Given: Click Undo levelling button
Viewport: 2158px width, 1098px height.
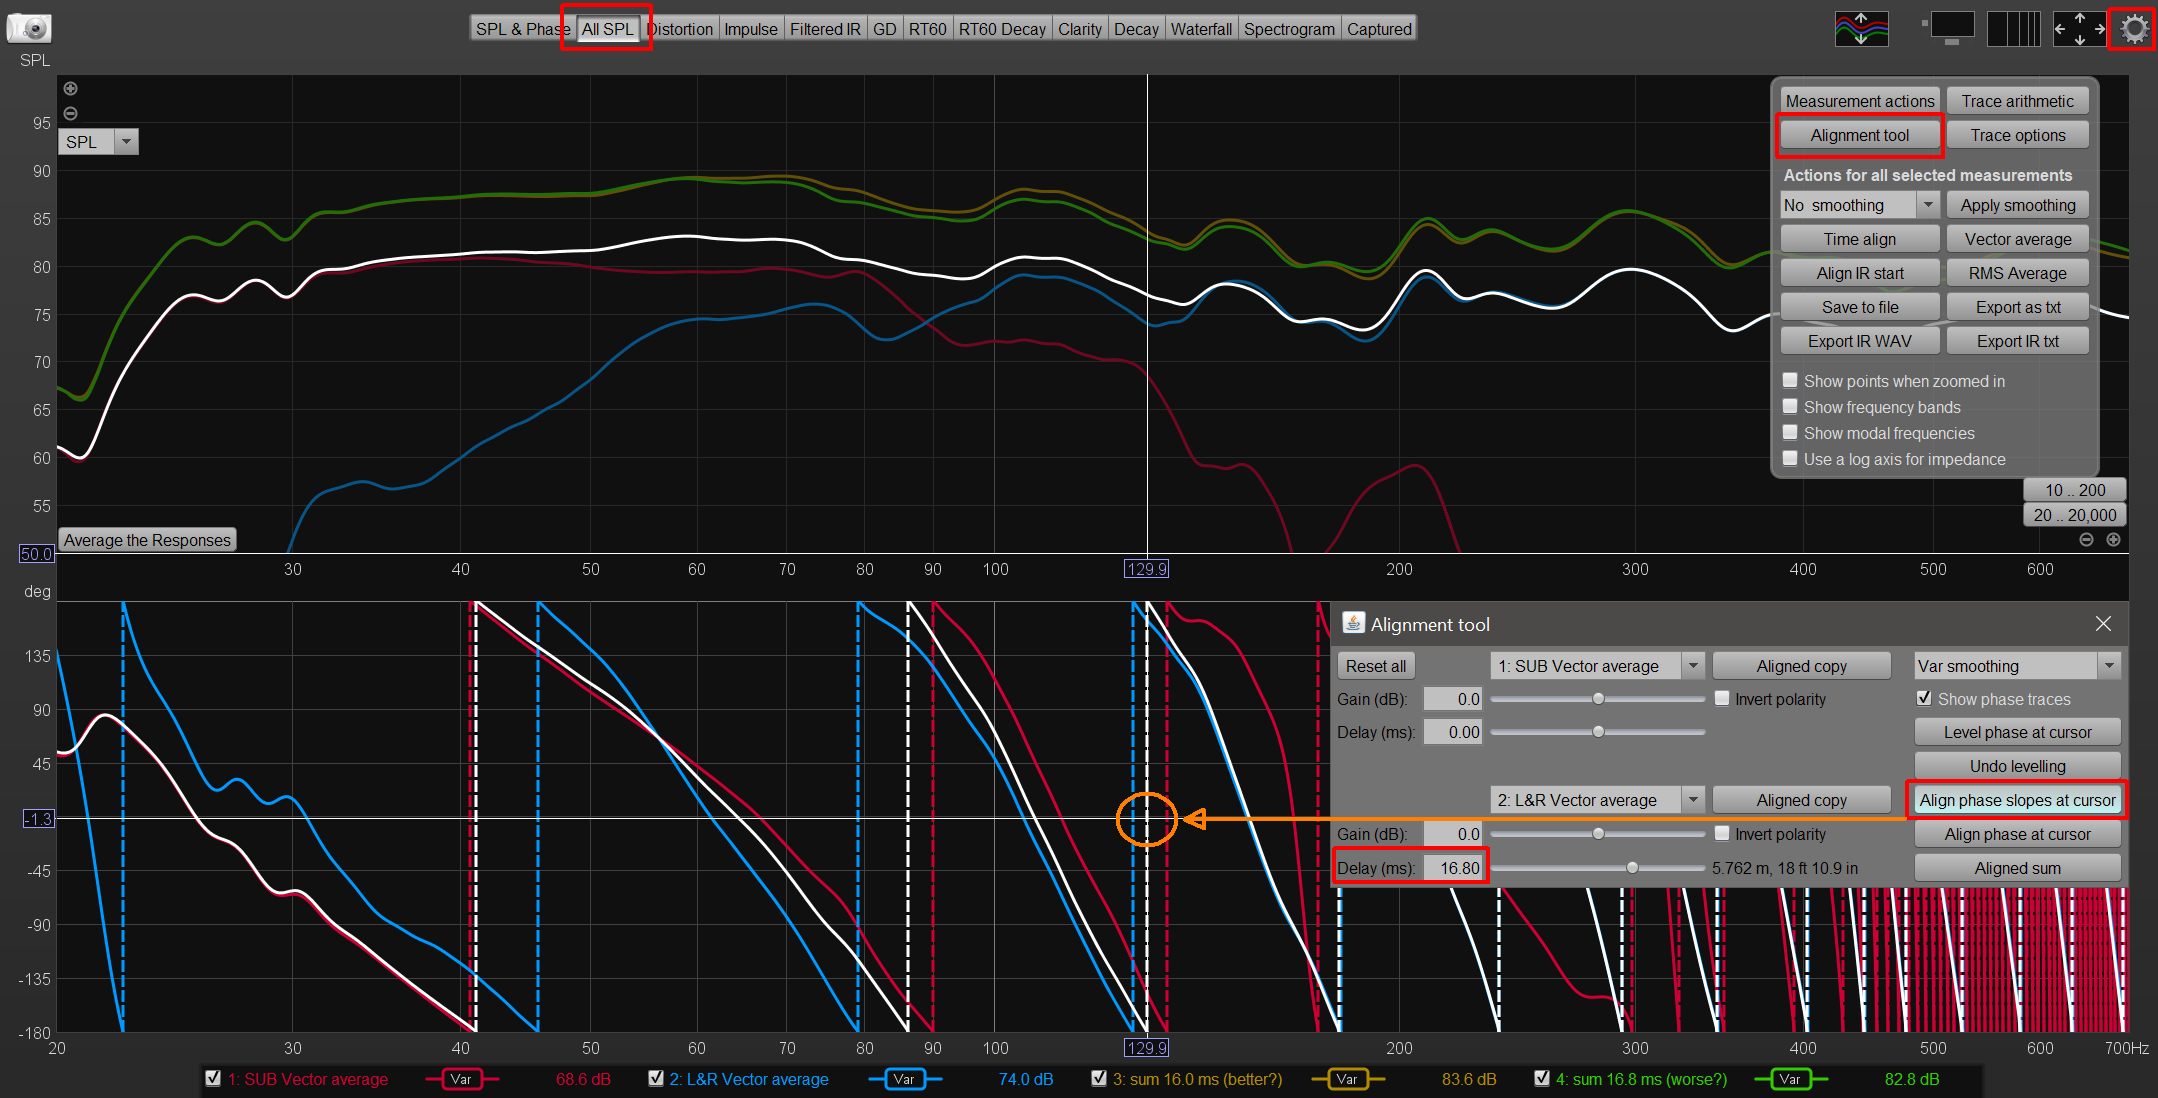Looking at the screenshot, I should tap(2018, 766).
